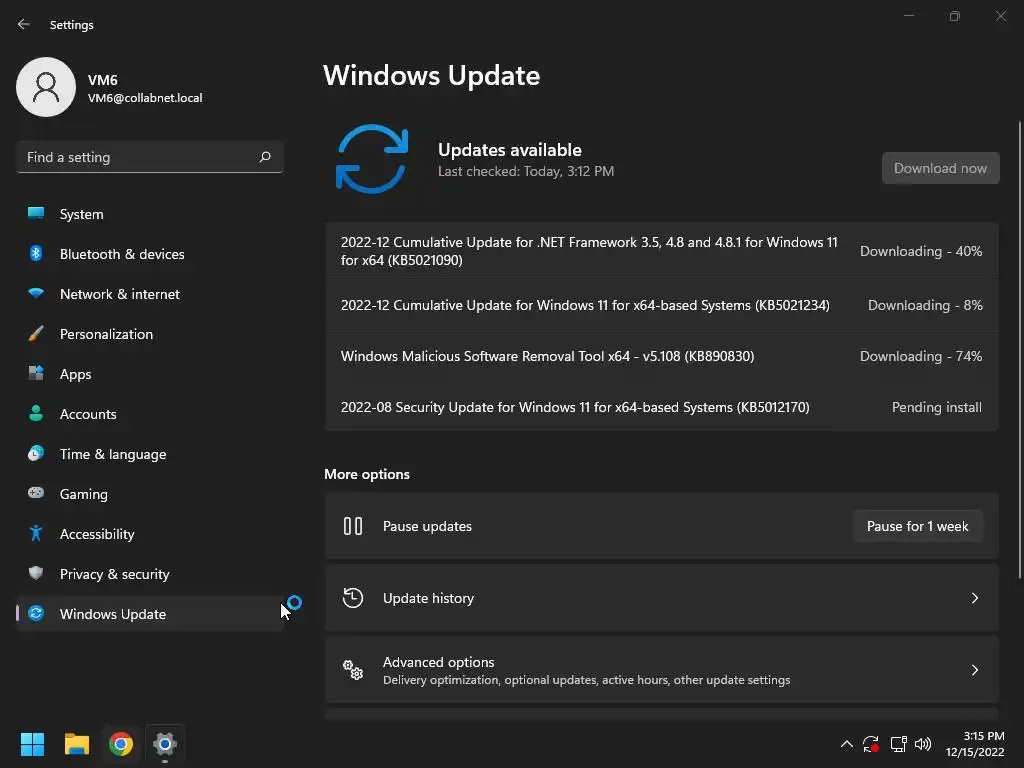
Task: Click the Accessibility figure icon
Action: pyautogui.click(x=36, y=534)
